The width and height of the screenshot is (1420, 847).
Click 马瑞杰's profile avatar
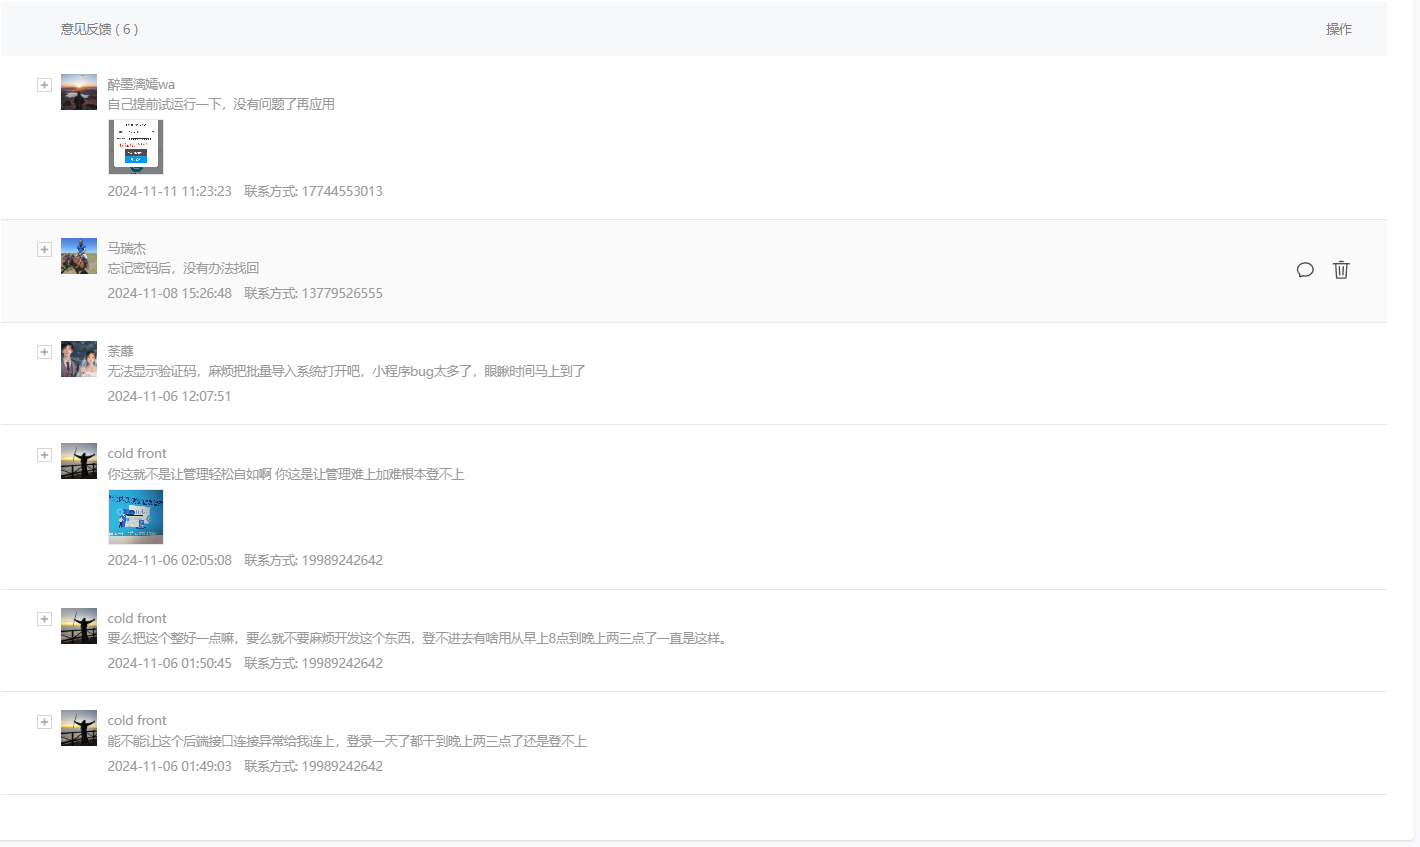coord(79,256)
